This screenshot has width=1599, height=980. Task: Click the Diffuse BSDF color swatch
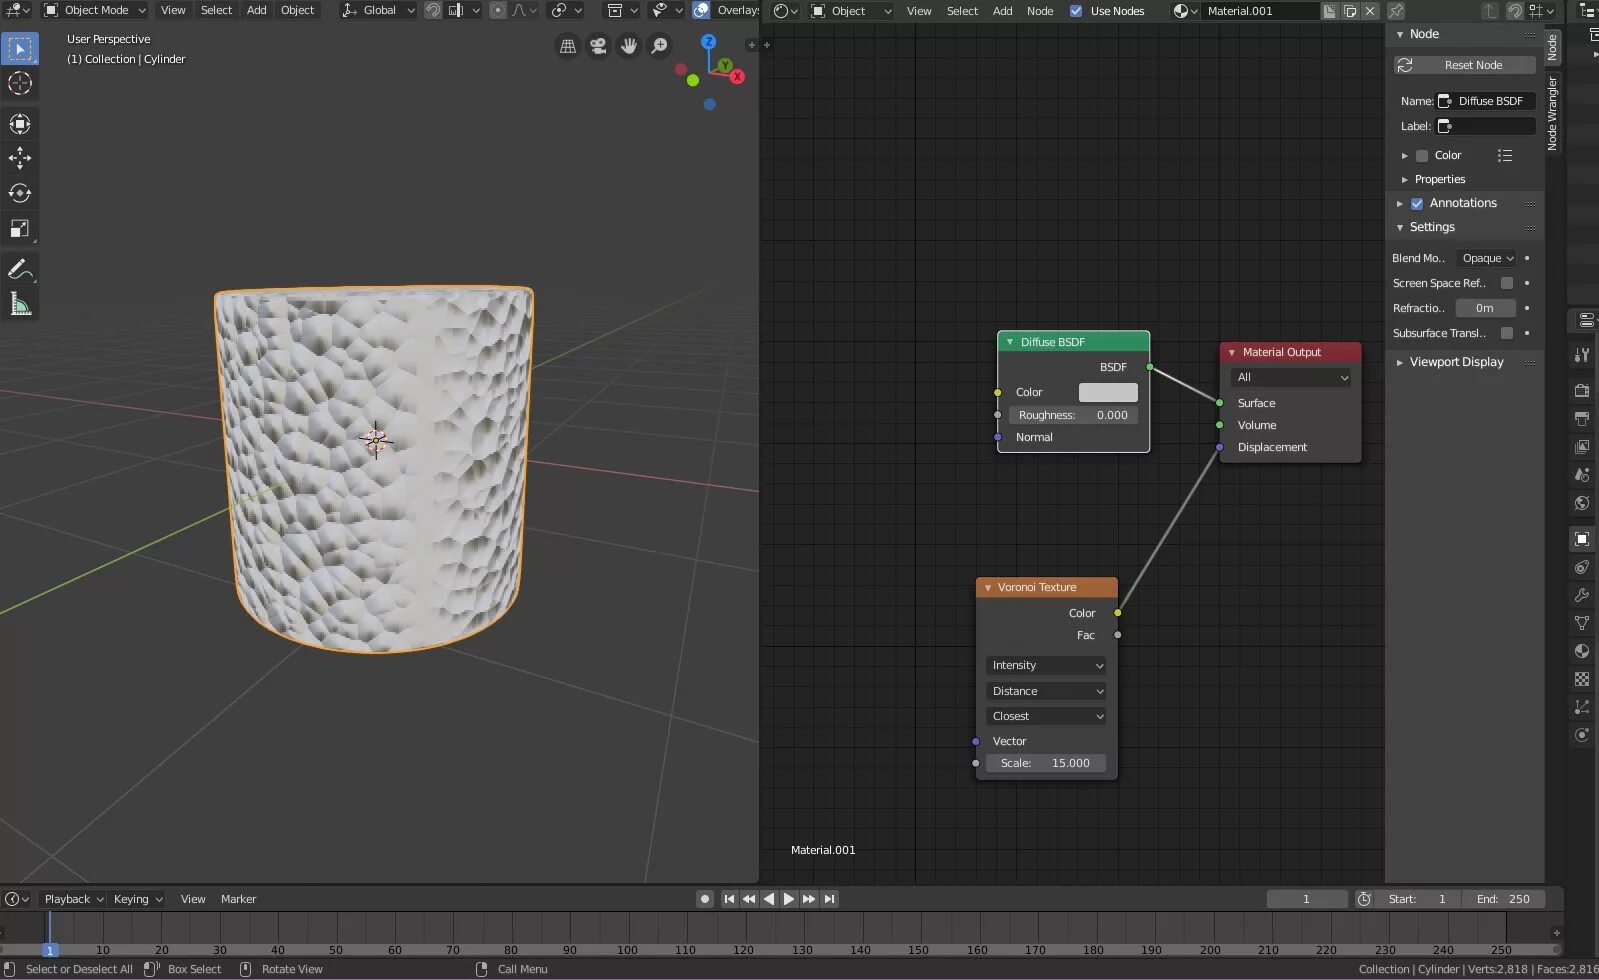(x=1108, y=392)
